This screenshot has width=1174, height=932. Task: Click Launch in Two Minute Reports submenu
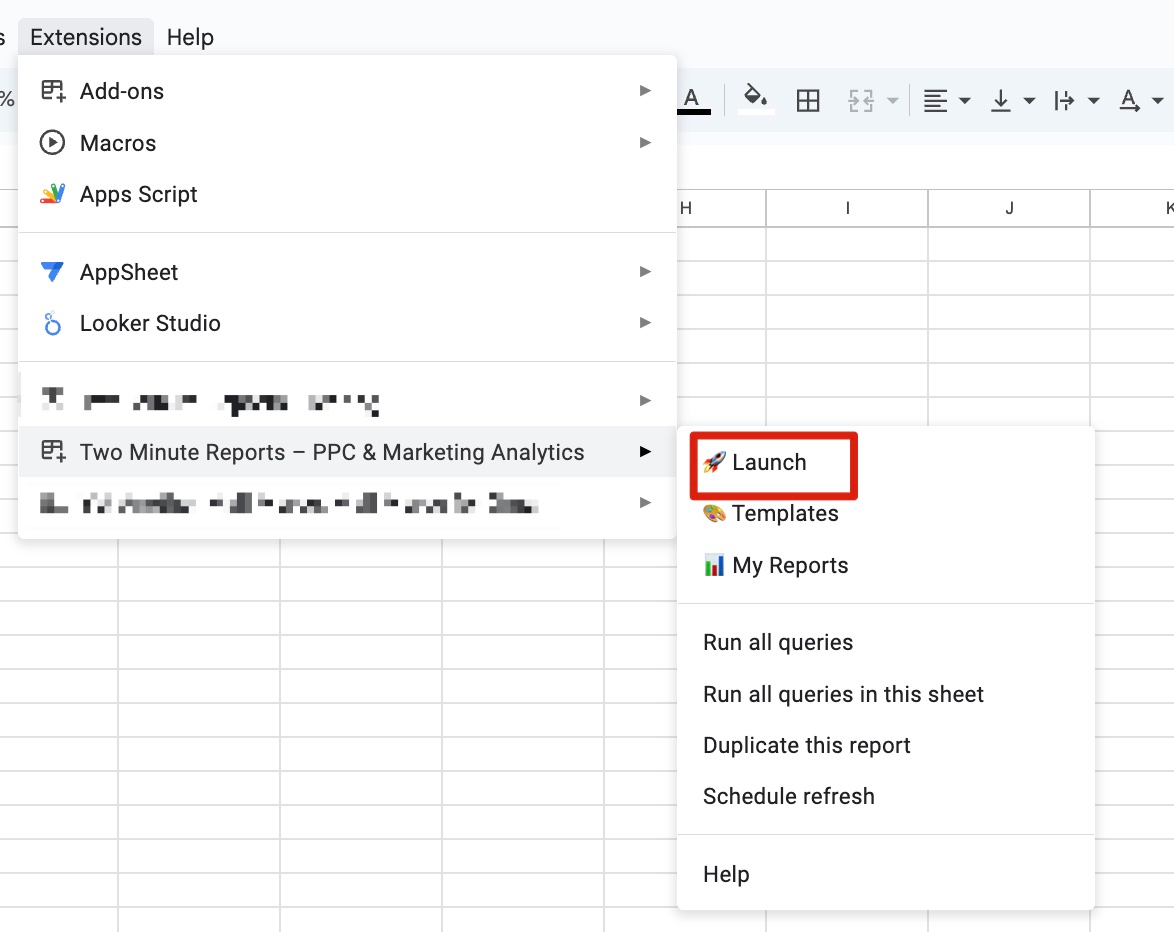click(768, 463)
